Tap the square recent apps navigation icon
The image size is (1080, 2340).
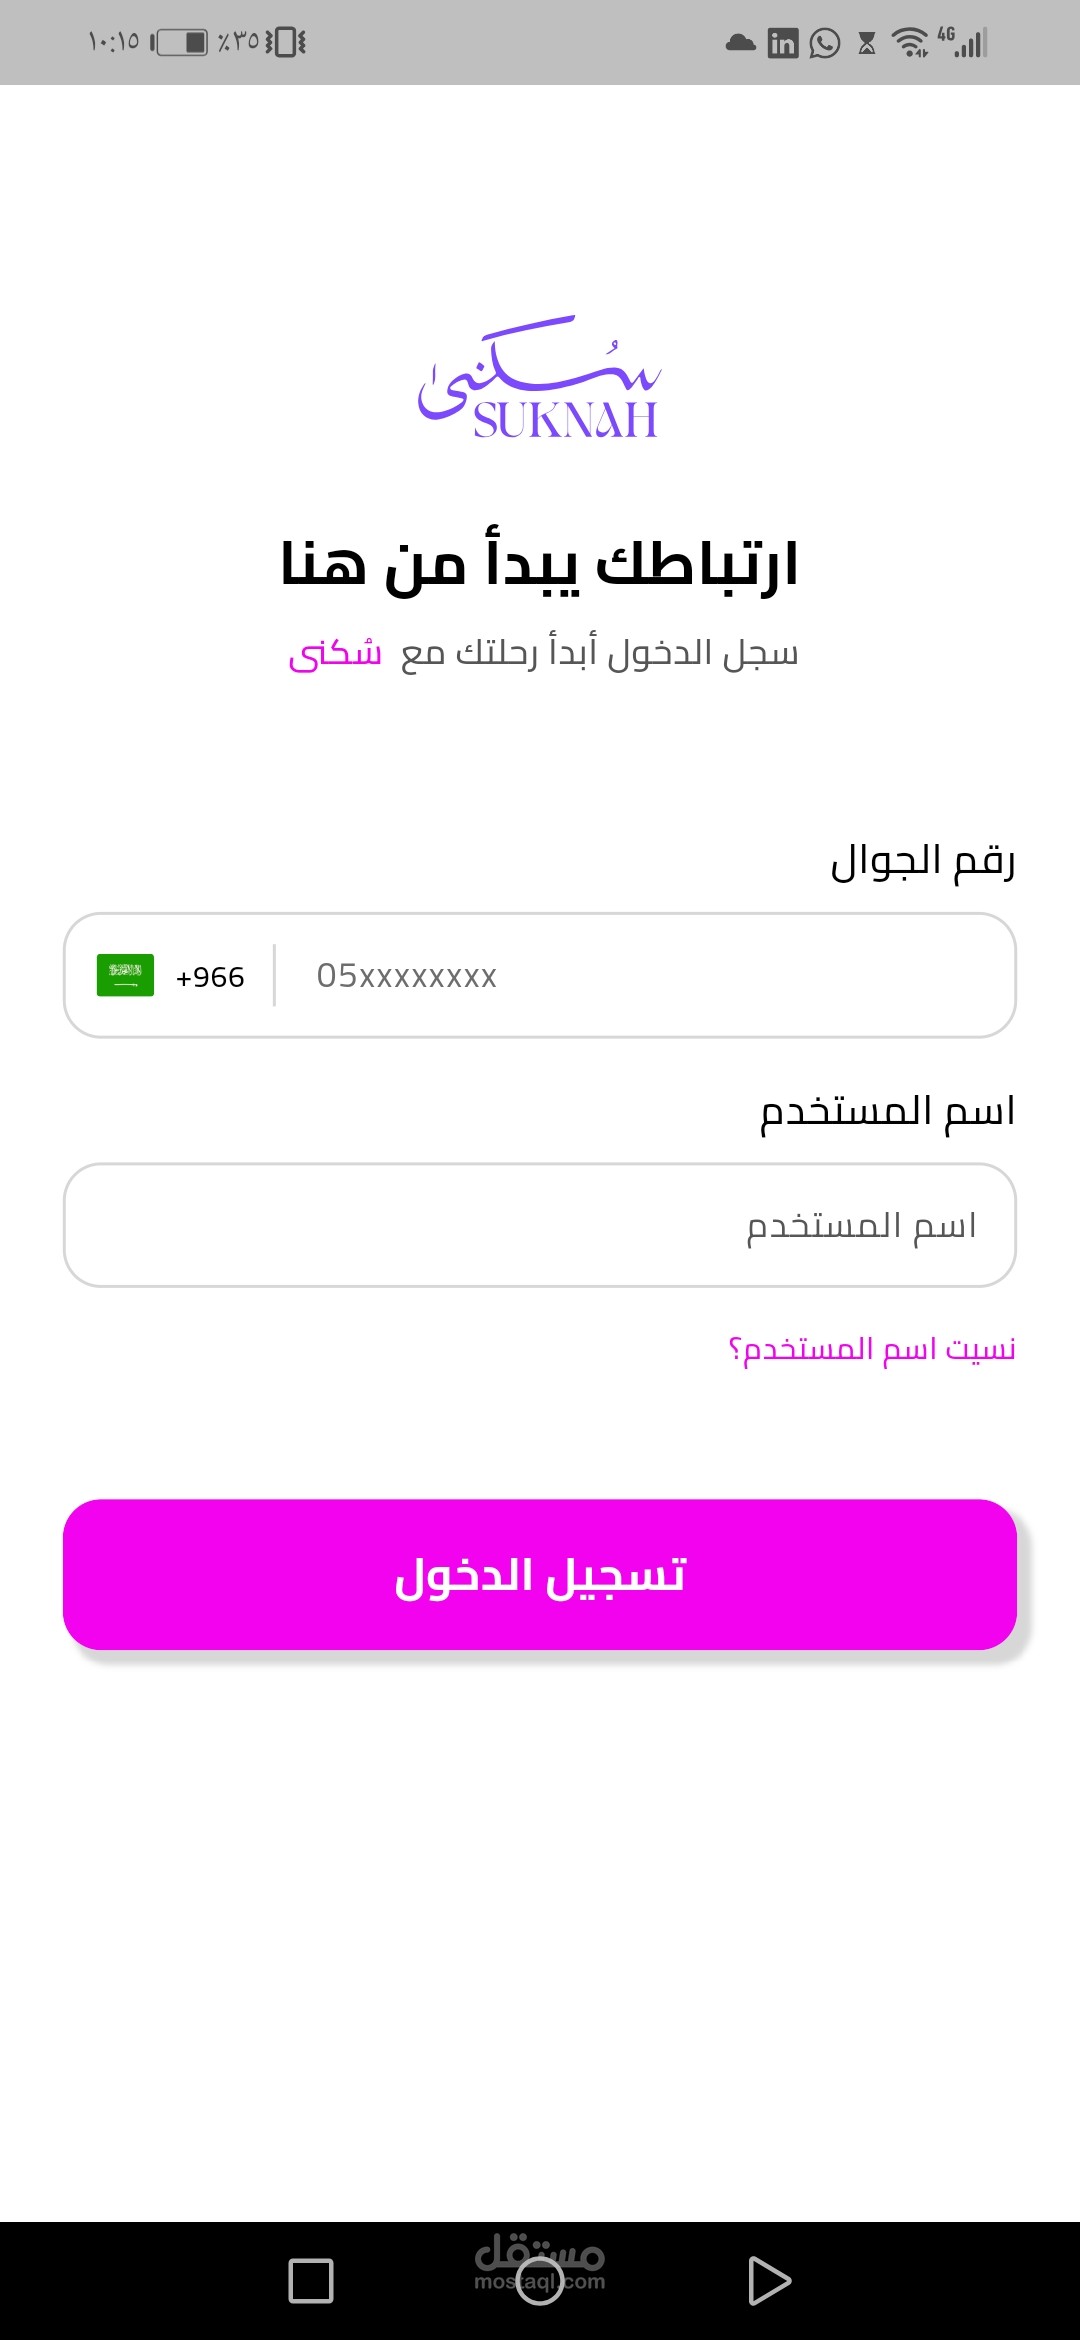(311, 2281)
